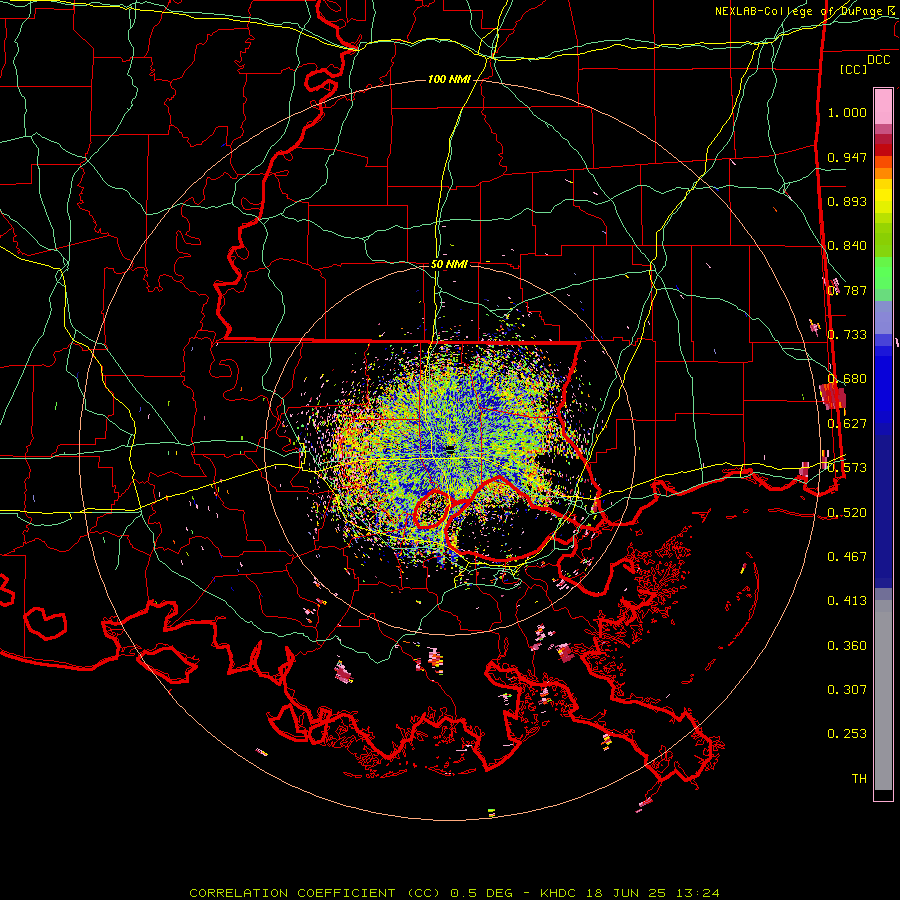Select the 0.307 legend value
This screenshot has height=900, width=900.
(847, 690)
